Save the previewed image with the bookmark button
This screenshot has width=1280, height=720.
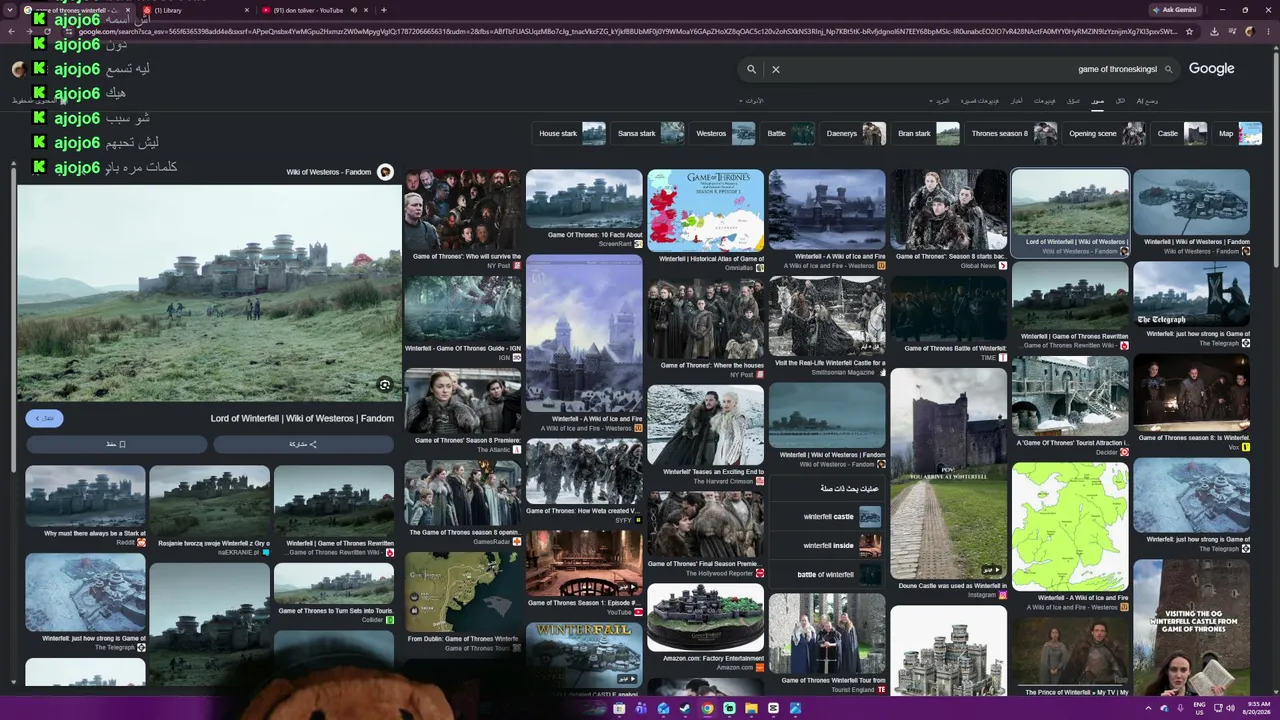pos(116,444)
